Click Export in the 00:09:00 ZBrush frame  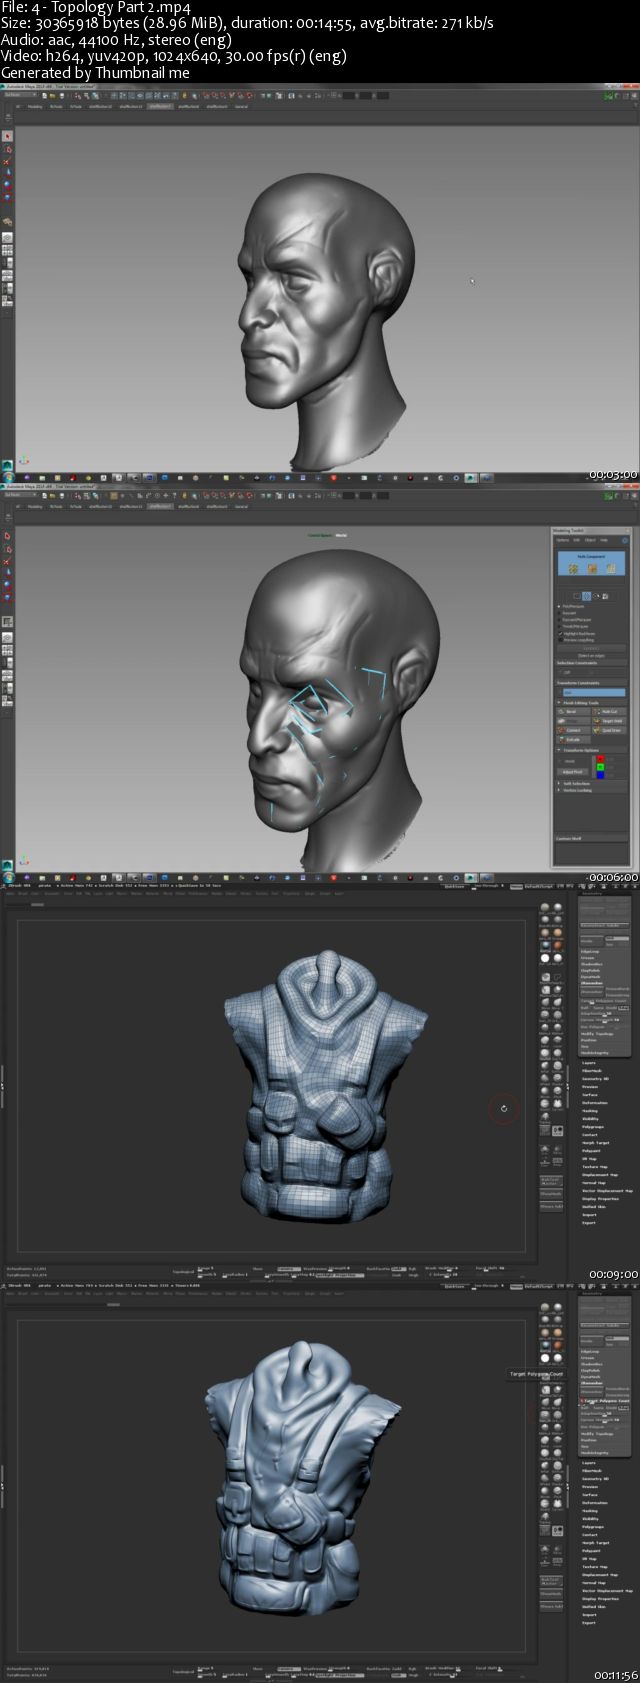tap(589, 1223)
